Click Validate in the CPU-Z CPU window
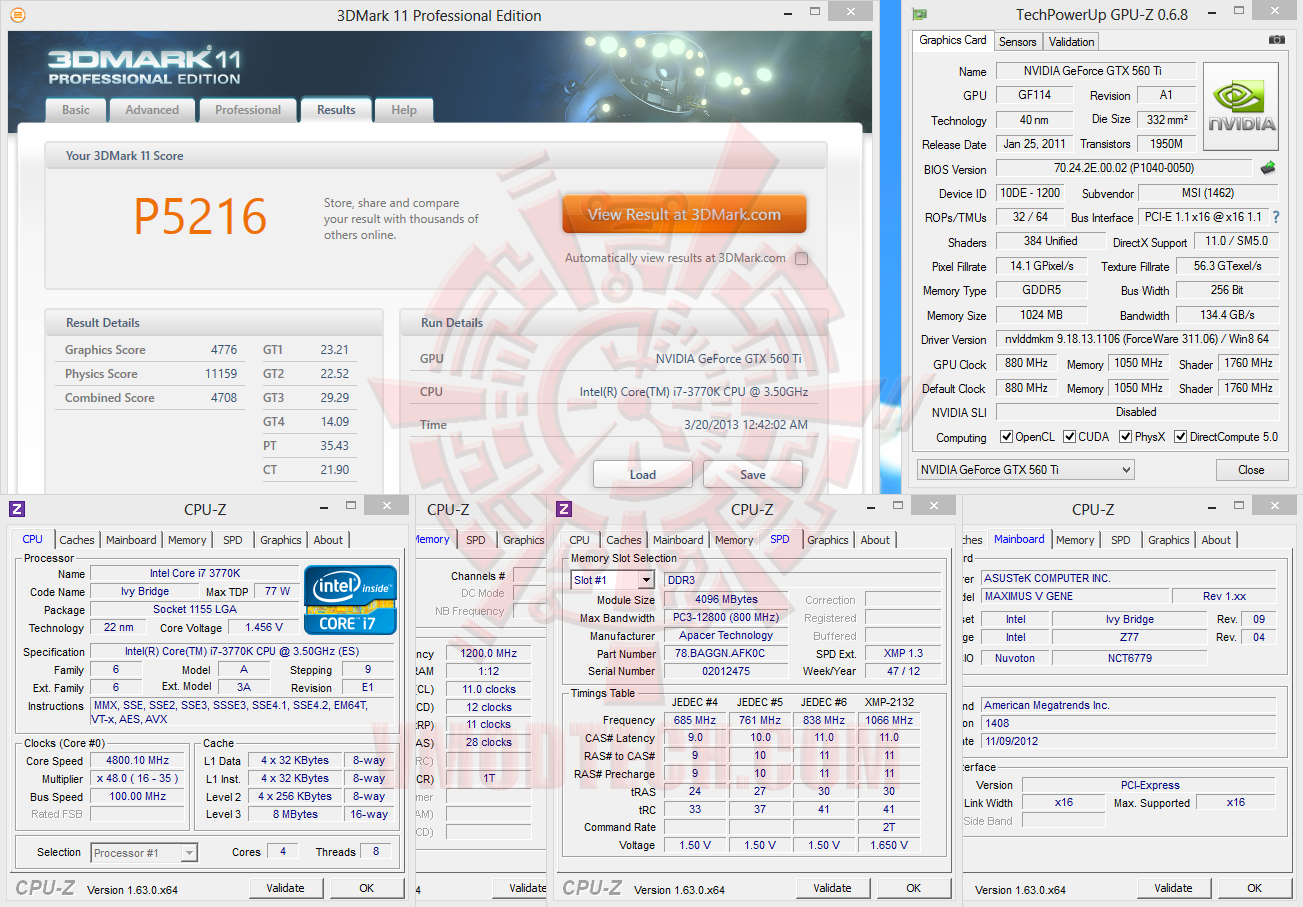 [285, 888]
